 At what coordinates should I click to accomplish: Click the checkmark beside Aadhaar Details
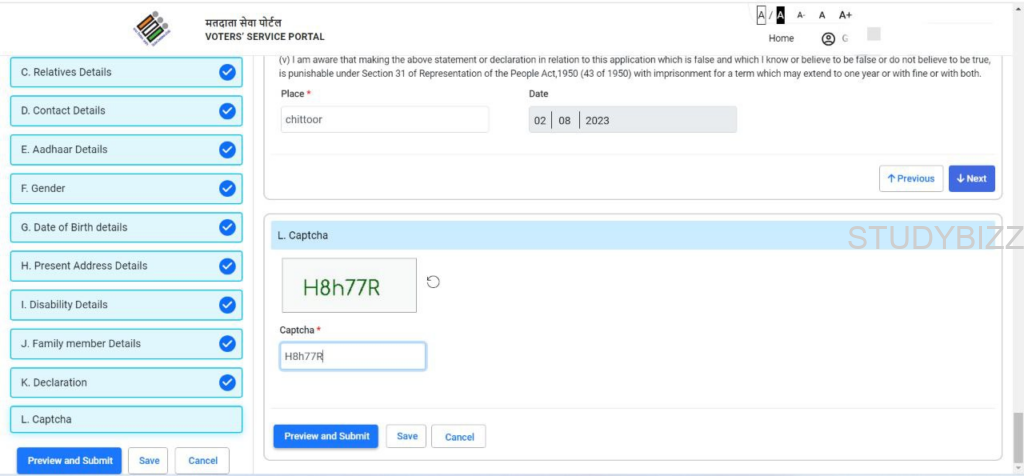[227, 150]
